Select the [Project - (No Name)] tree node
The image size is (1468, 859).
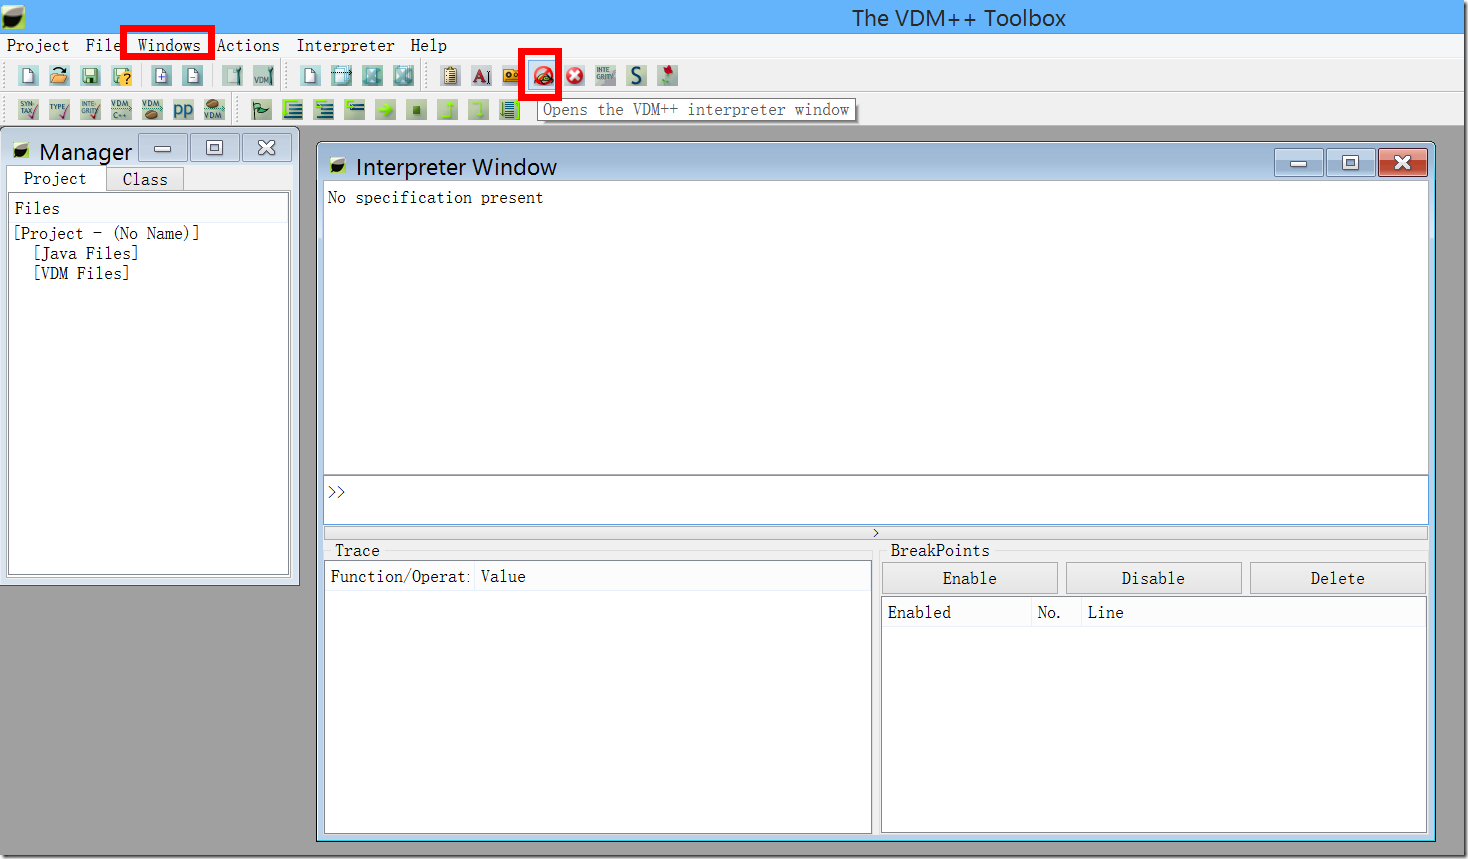106,233
